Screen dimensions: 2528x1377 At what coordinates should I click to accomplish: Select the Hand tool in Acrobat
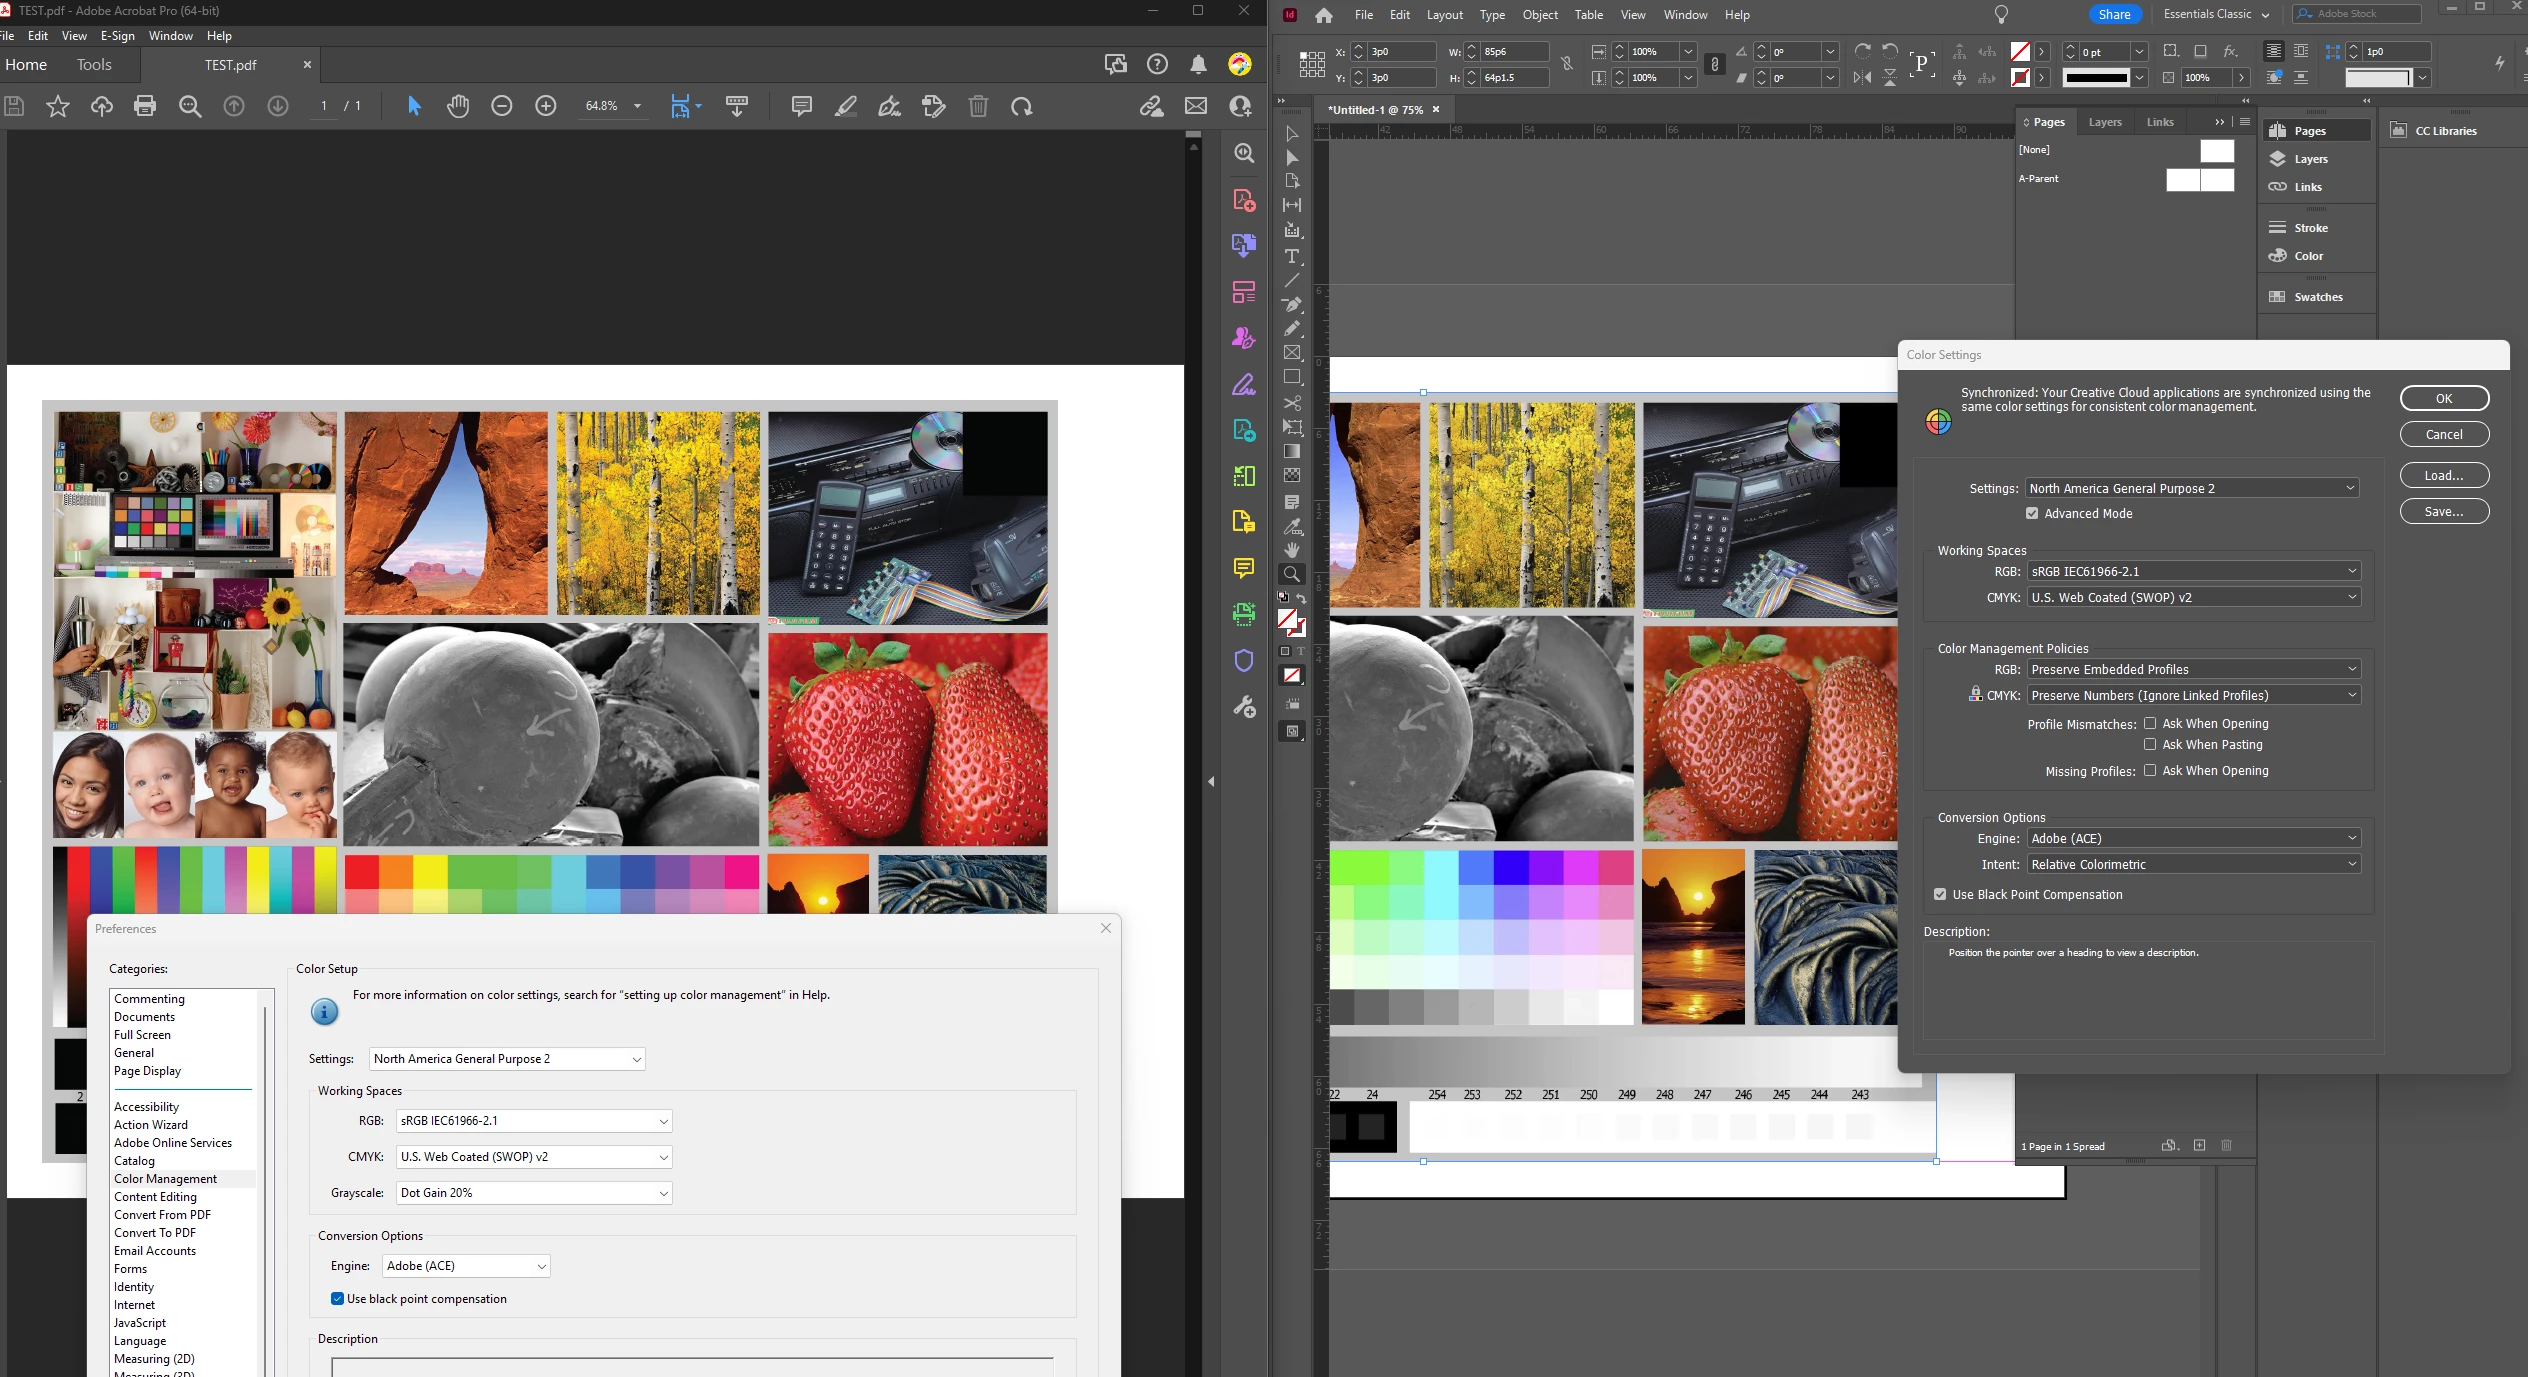(x=458, y=106)
